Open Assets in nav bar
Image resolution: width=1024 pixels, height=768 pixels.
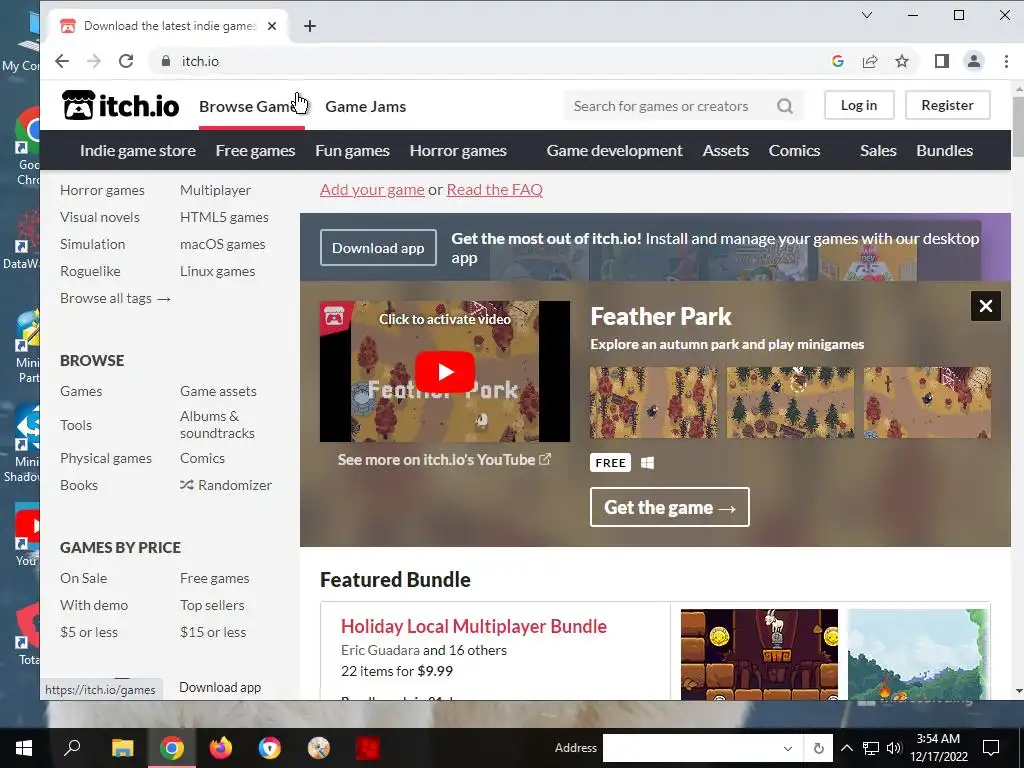click(726, 151)
